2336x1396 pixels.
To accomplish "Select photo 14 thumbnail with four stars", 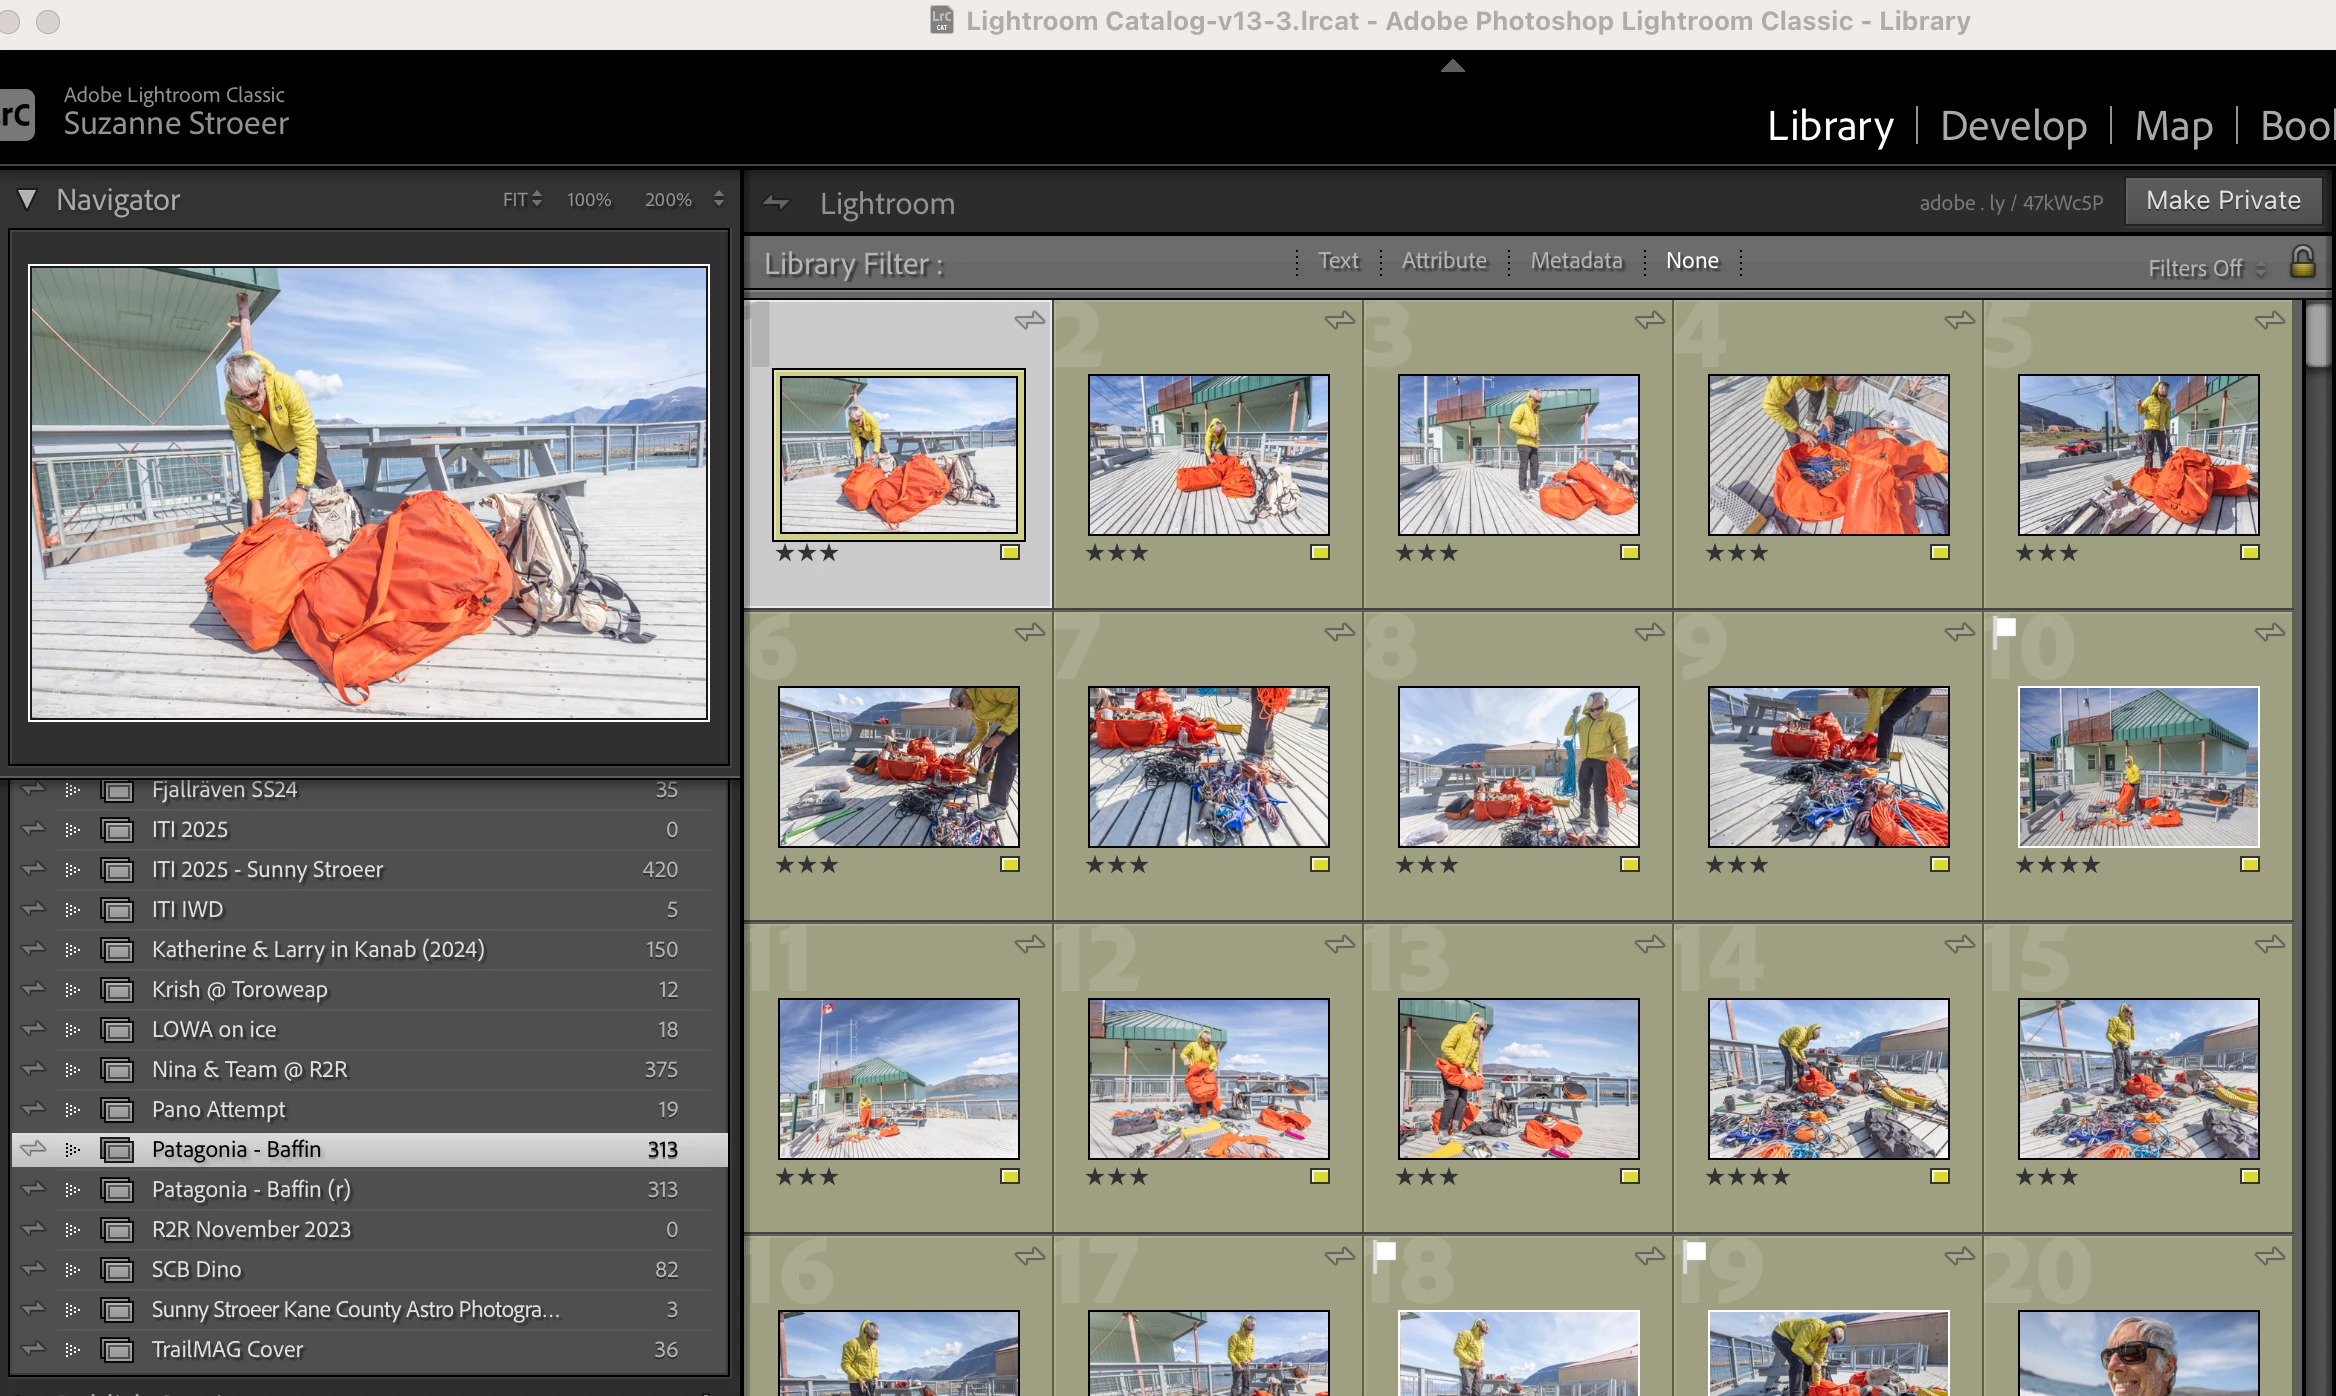I will coord(1828,1078).
